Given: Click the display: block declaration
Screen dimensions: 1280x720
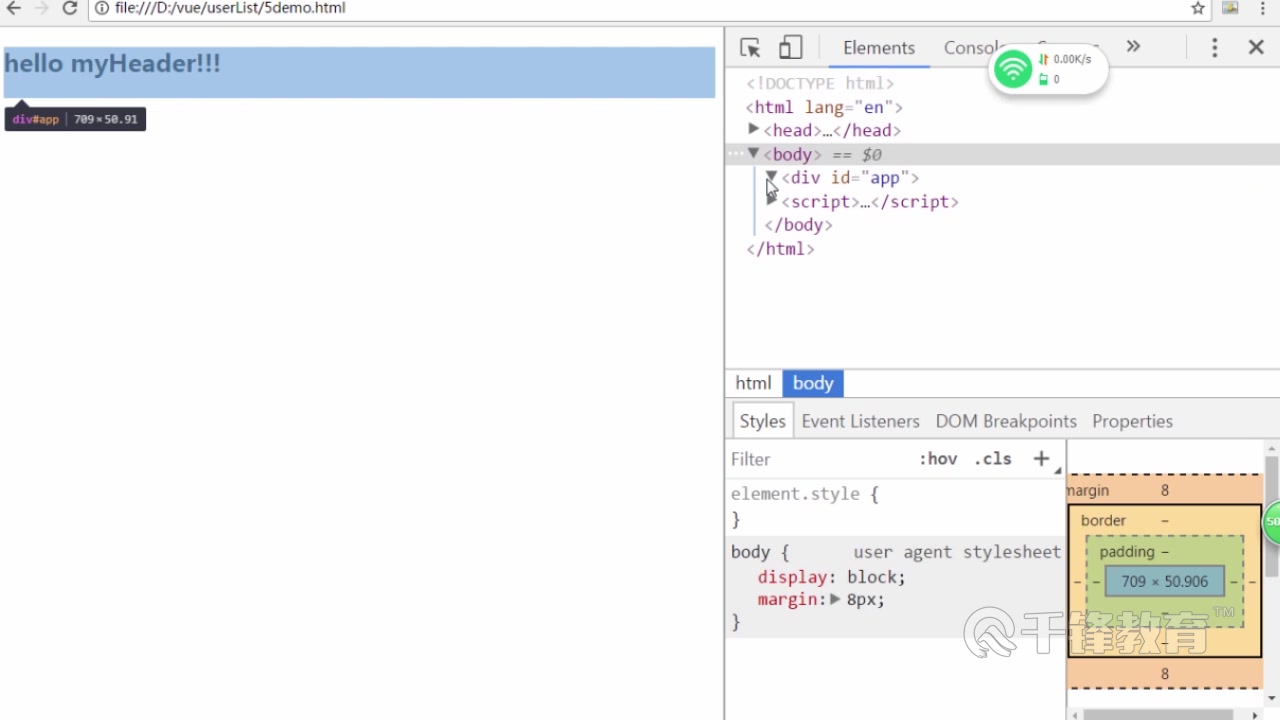Looking at the screenshot, I should (x=831, y=577).
